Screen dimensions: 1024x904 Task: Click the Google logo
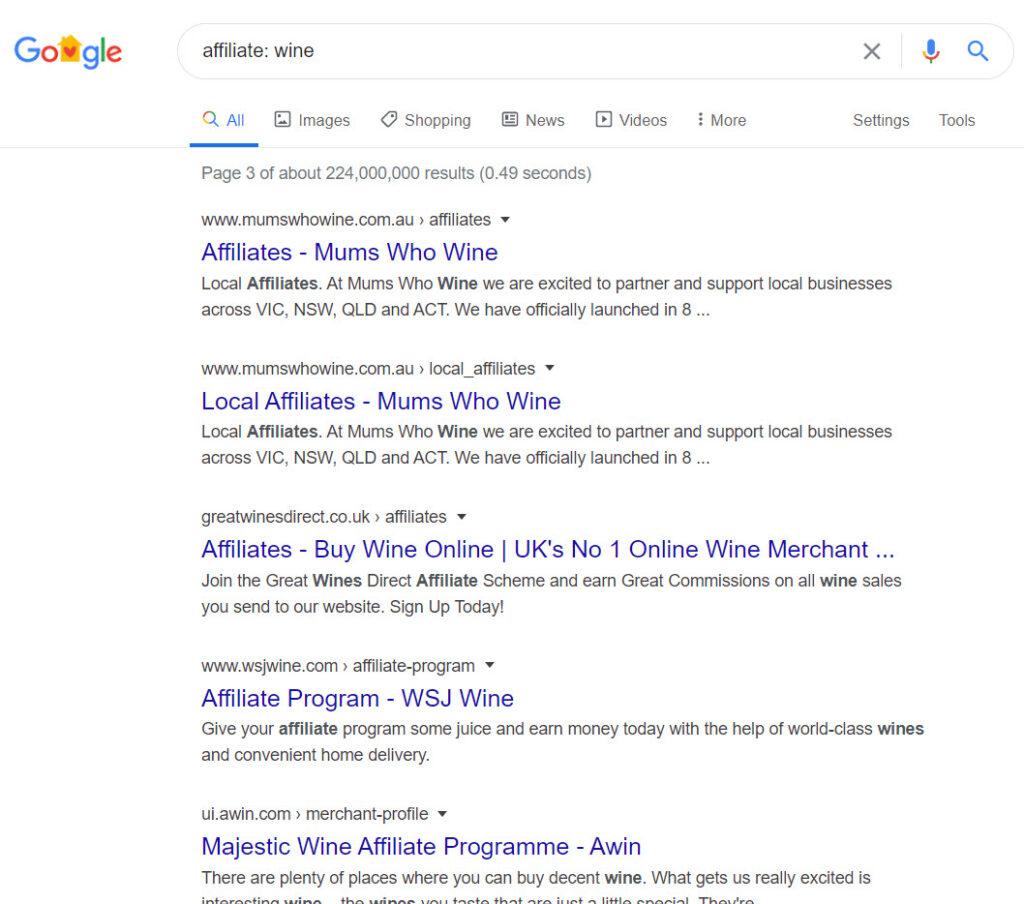tap(67, 51)
